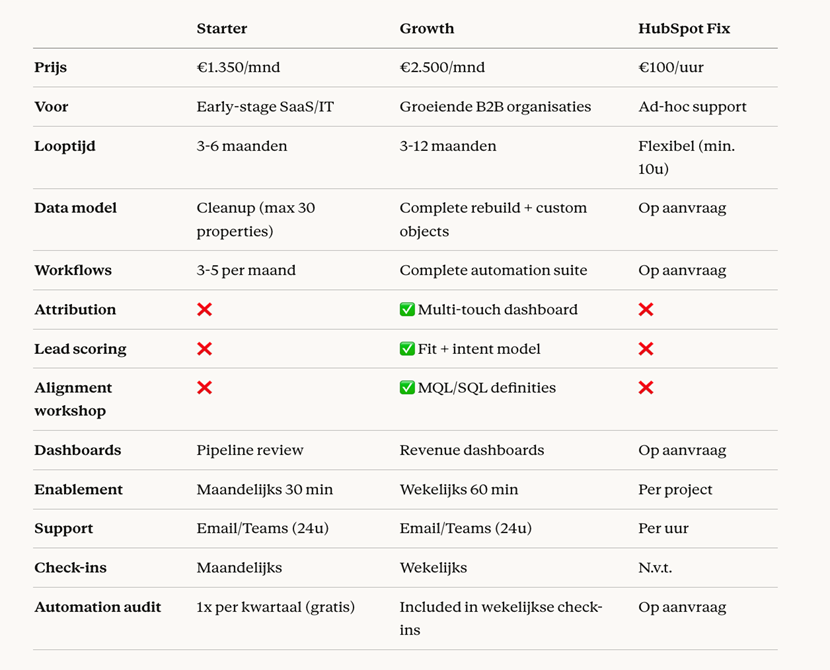Screen dimensions: 830x670
Task: Click the Lead scoring row label
Action: 78,349
